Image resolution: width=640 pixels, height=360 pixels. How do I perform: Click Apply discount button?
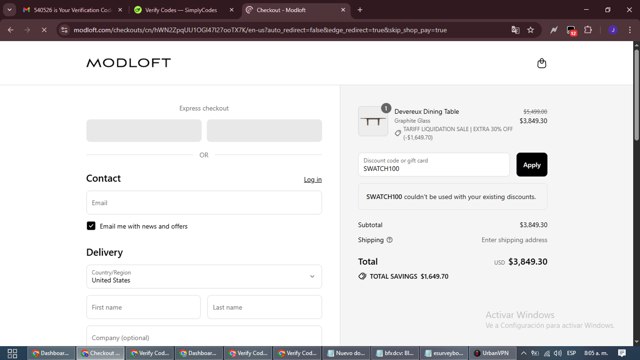[x=531, y=164]
